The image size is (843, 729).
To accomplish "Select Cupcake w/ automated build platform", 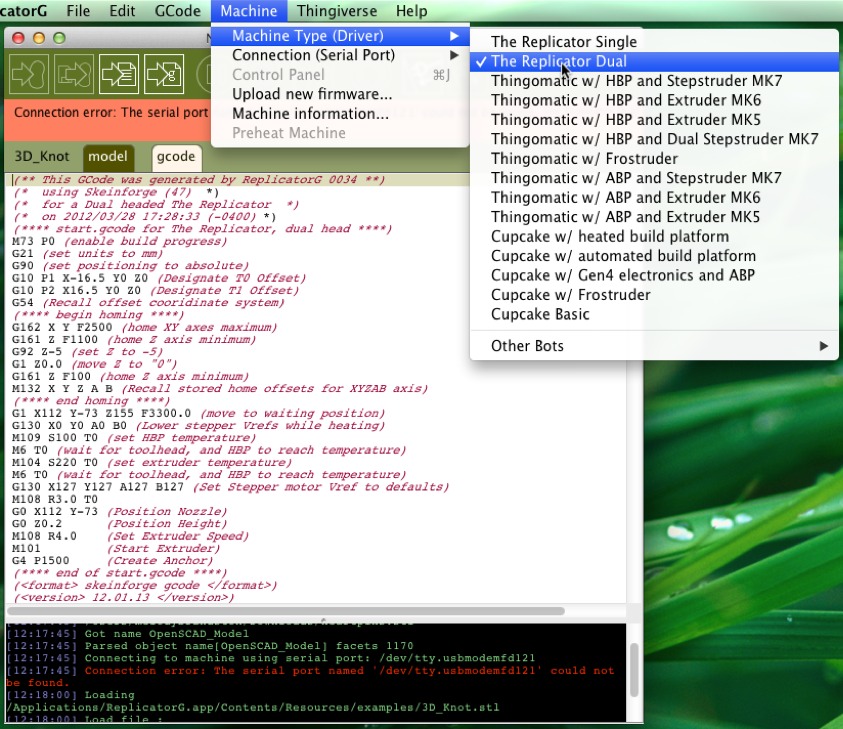I will [654, 256].
